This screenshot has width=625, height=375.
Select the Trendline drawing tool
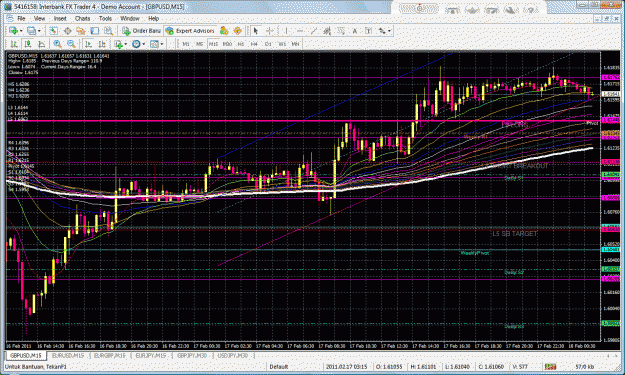[x=314, y=31]
